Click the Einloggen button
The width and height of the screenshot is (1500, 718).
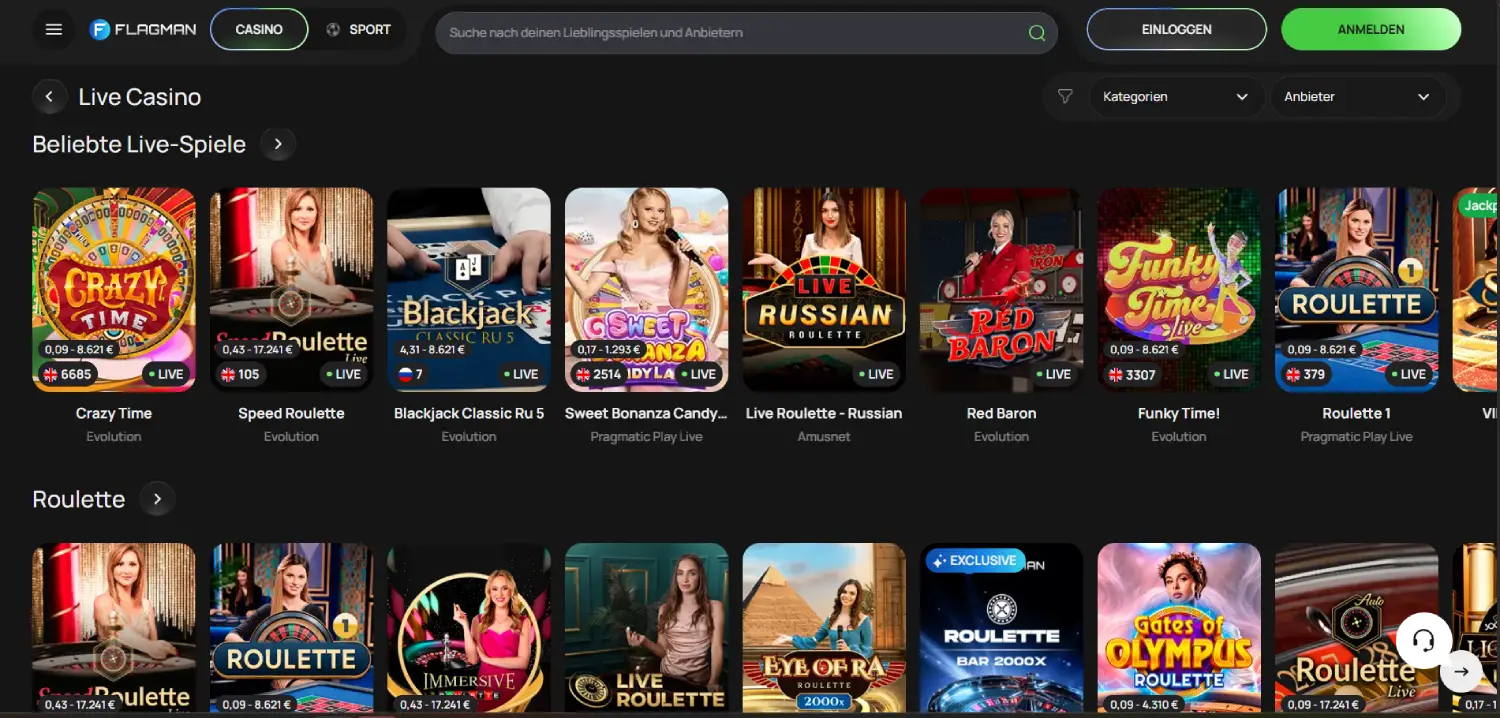1177,30
